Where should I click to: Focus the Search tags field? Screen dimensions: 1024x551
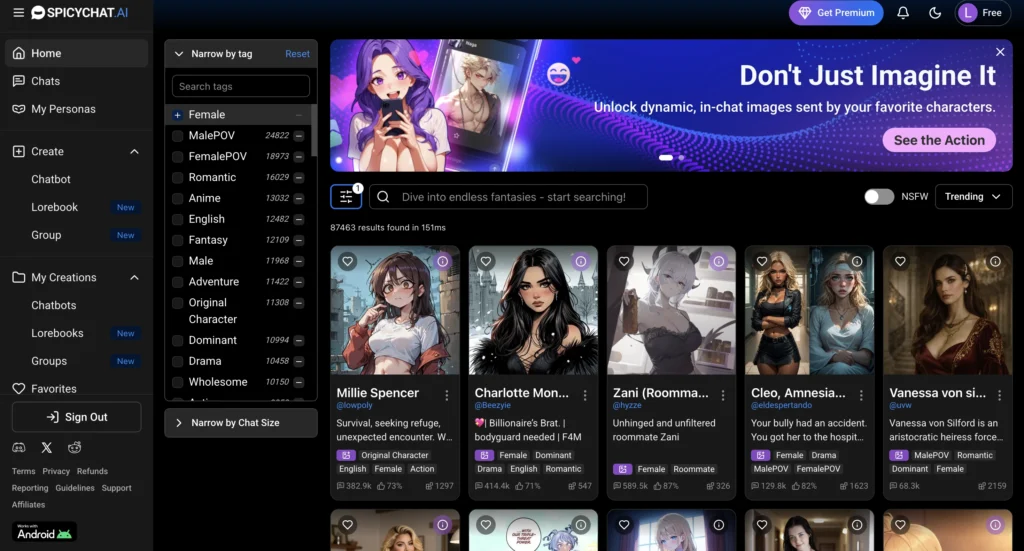(x=241, y=86)
